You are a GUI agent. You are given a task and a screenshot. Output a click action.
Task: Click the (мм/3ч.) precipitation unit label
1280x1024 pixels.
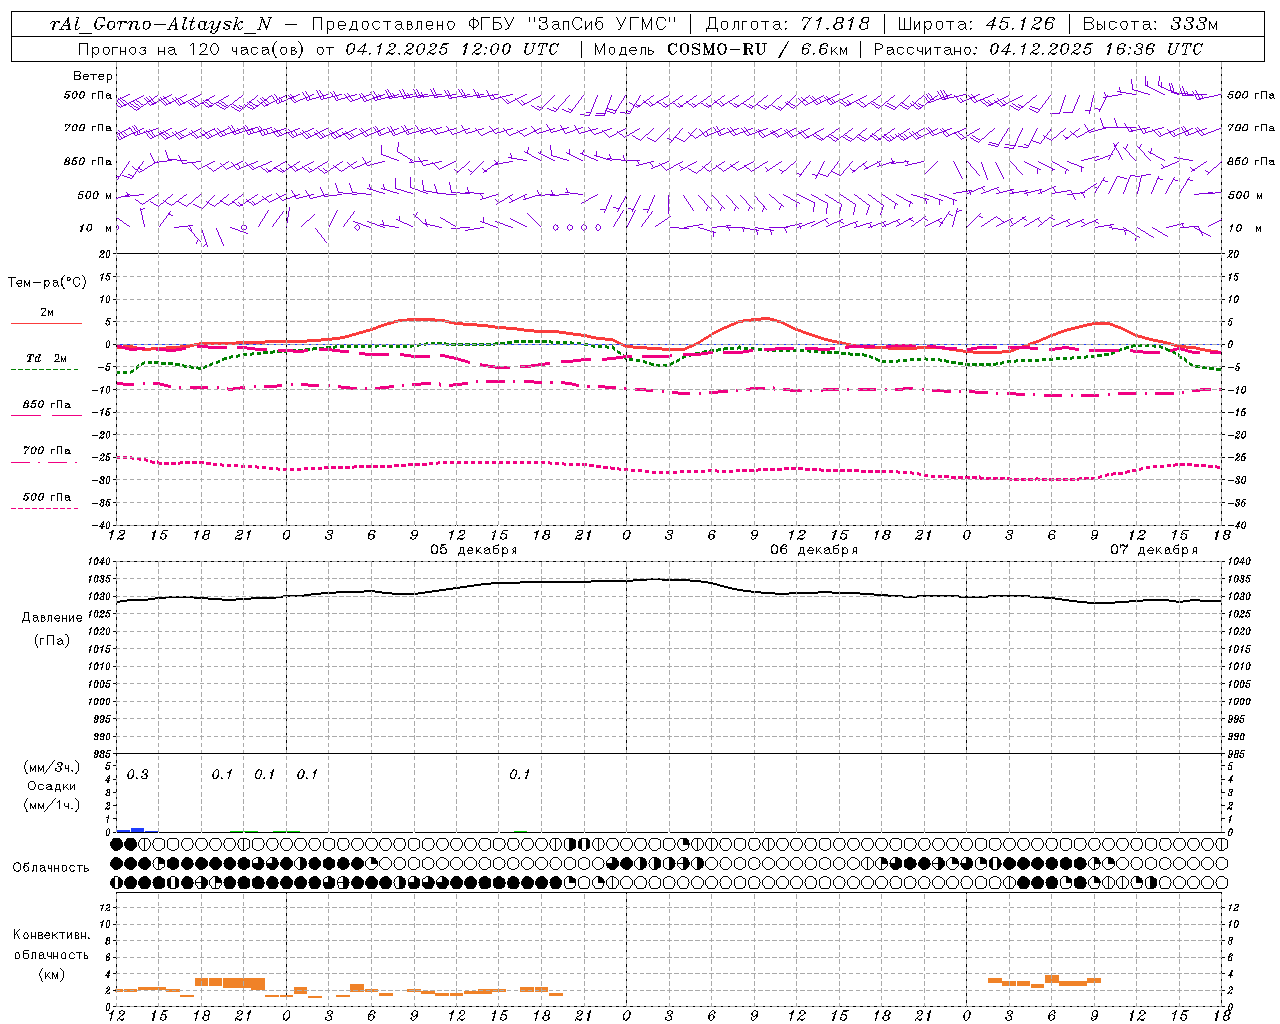52,767
